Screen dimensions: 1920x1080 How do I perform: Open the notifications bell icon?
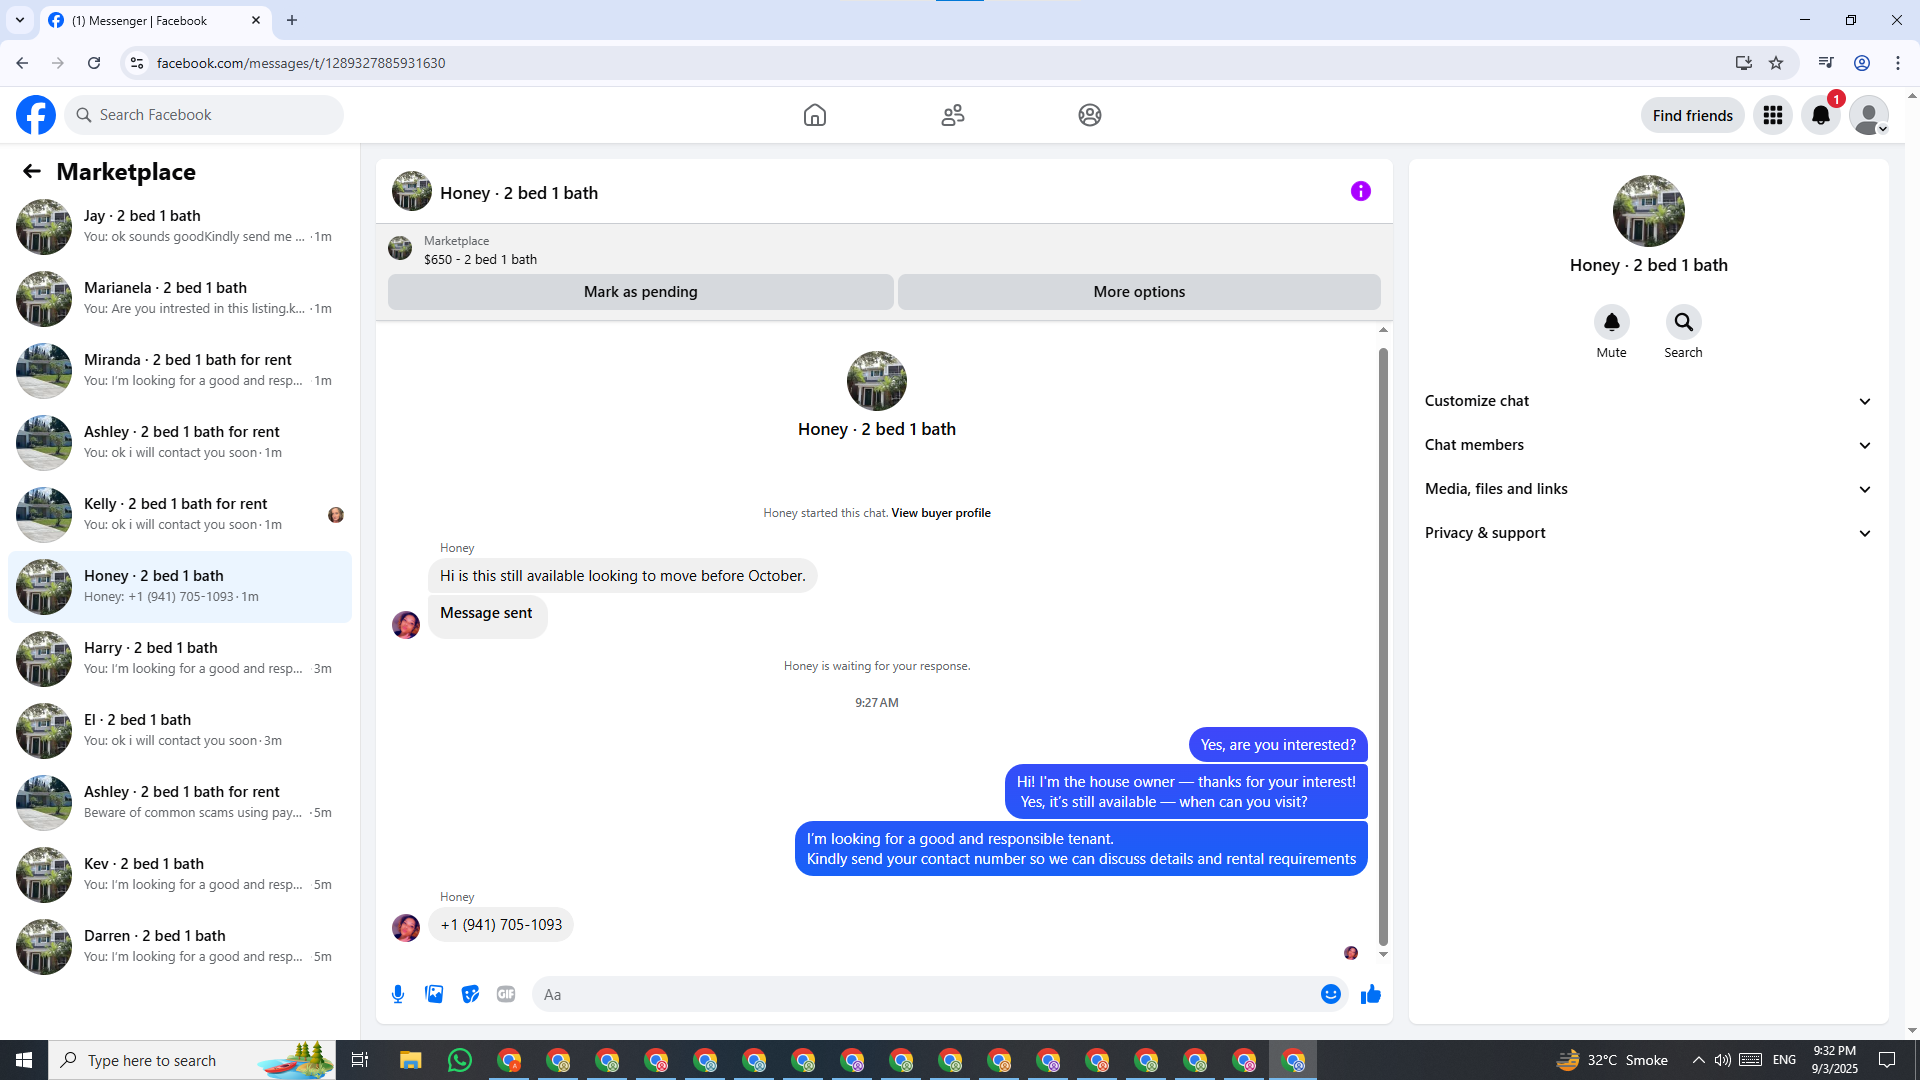tap(1821, 115)
